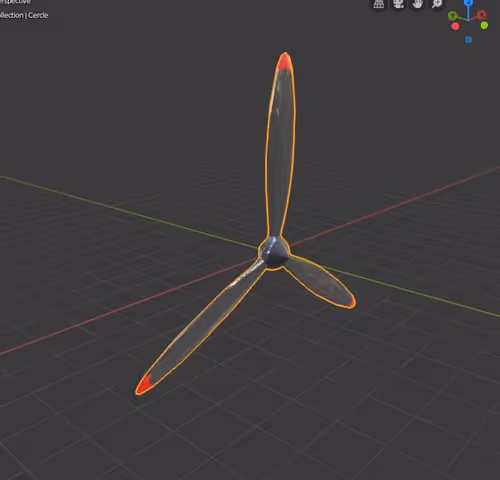This screenshot has width=500, height=480.
Task: Click the red tip of top blade
Action: (285, 62)
